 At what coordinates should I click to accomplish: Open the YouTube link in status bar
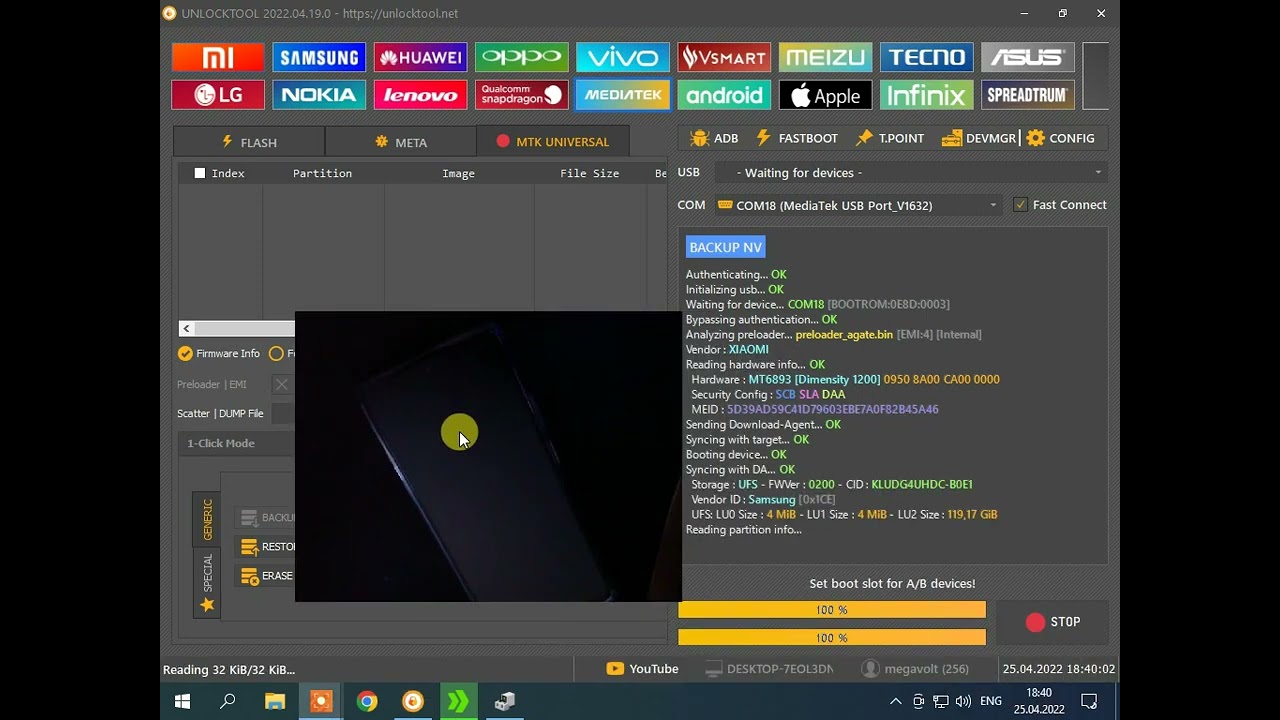642,669
